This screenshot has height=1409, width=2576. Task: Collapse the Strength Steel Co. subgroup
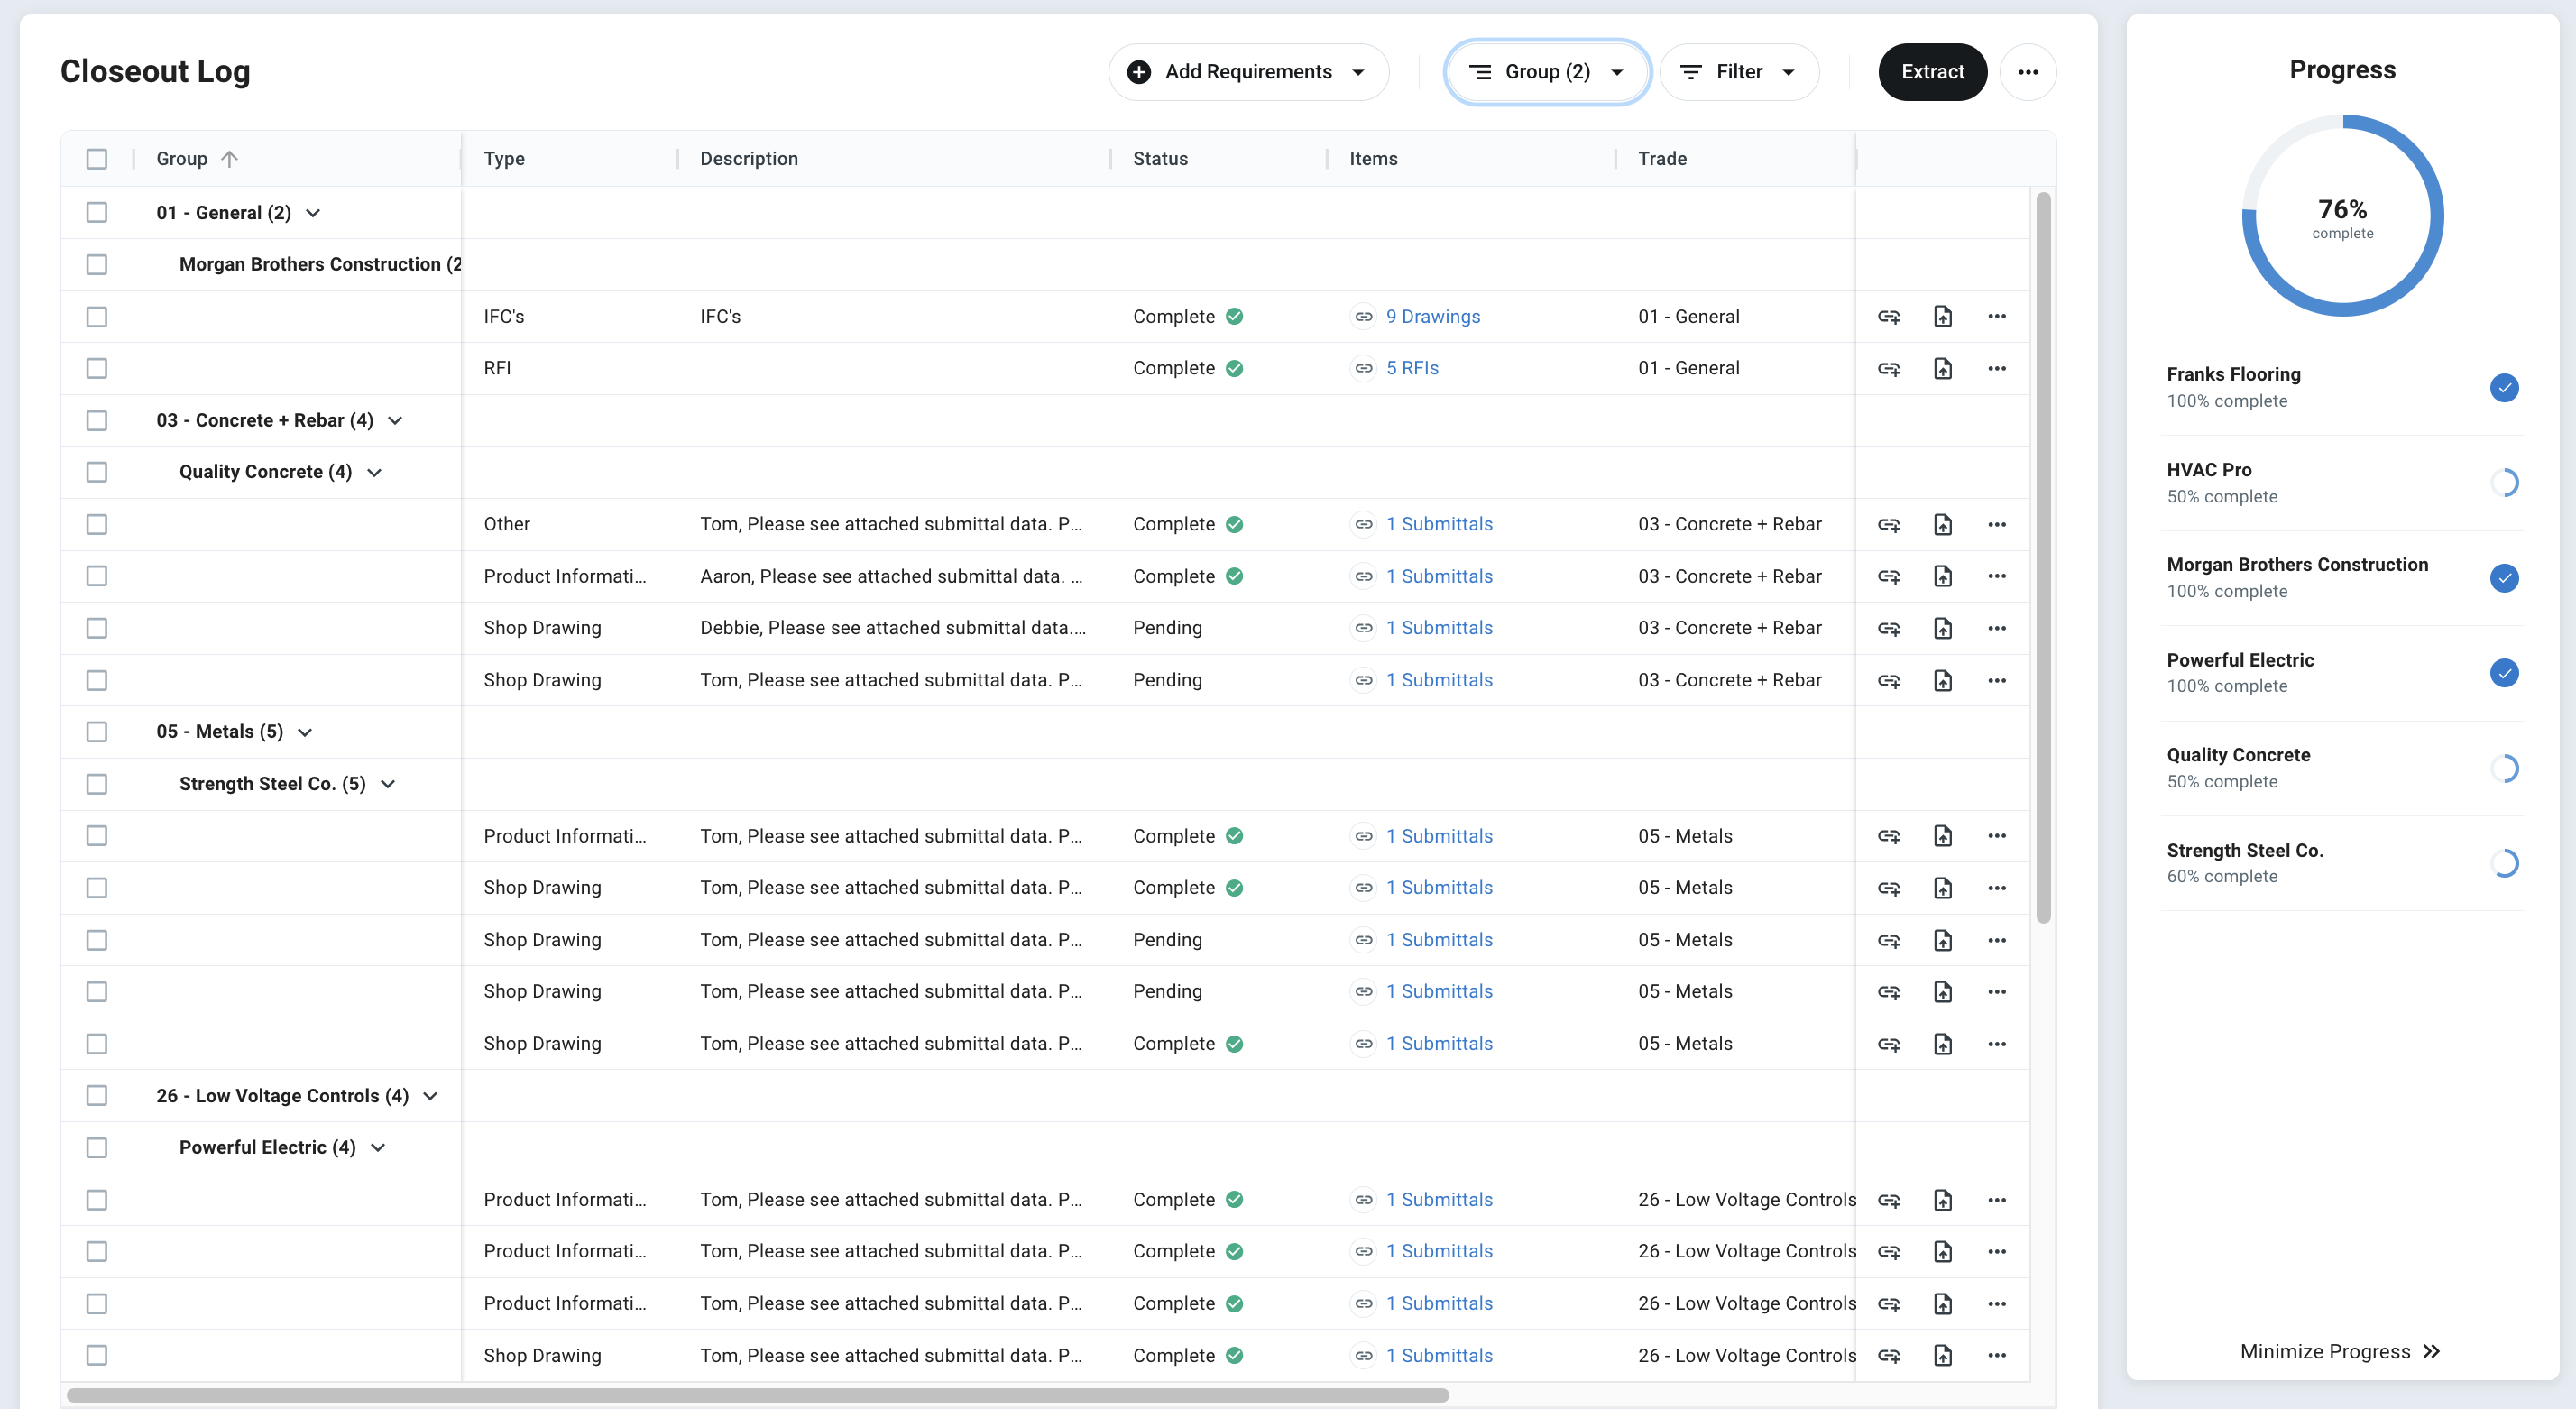[388, 784]
